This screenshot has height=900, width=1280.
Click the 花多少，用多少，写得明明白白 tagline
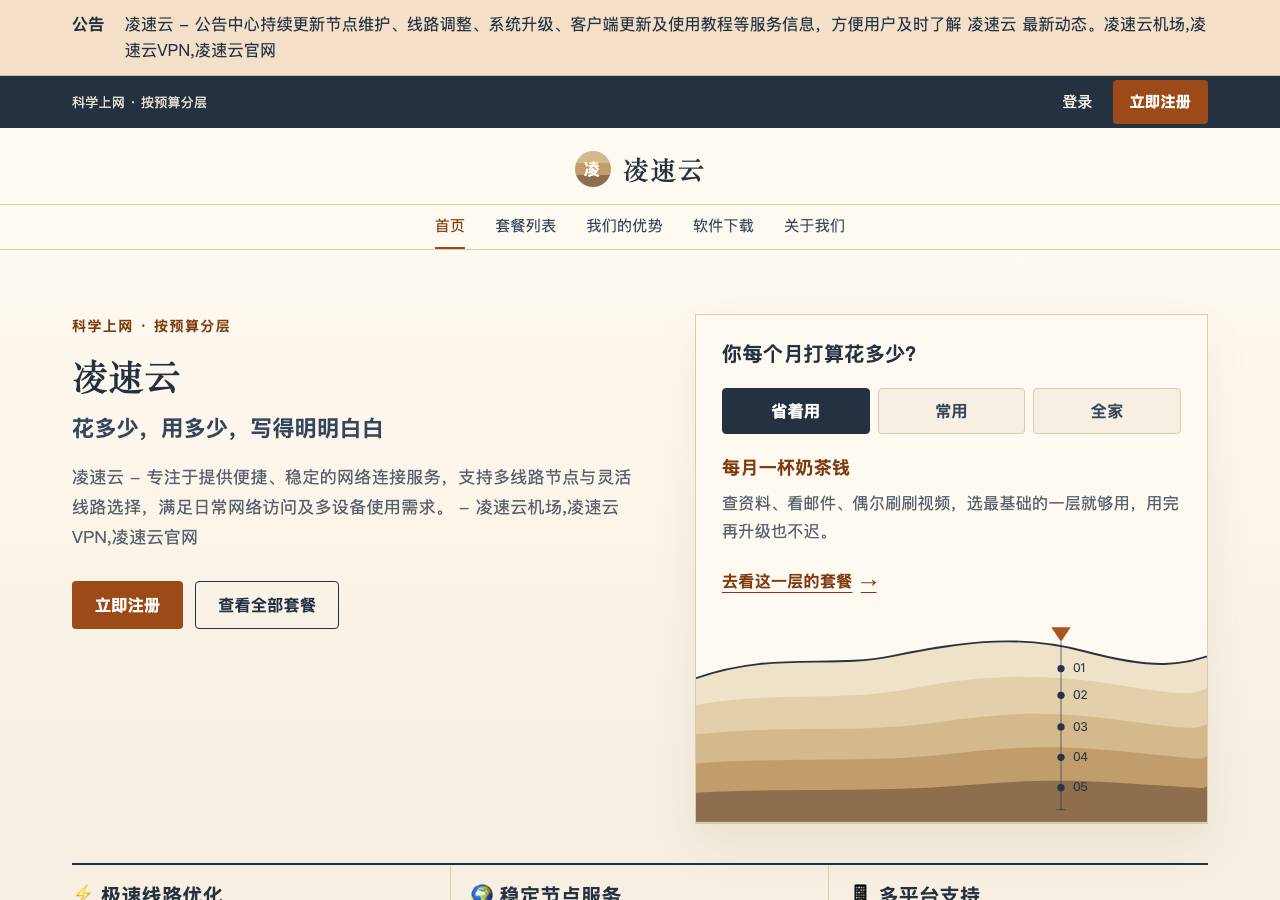point(228,428)
